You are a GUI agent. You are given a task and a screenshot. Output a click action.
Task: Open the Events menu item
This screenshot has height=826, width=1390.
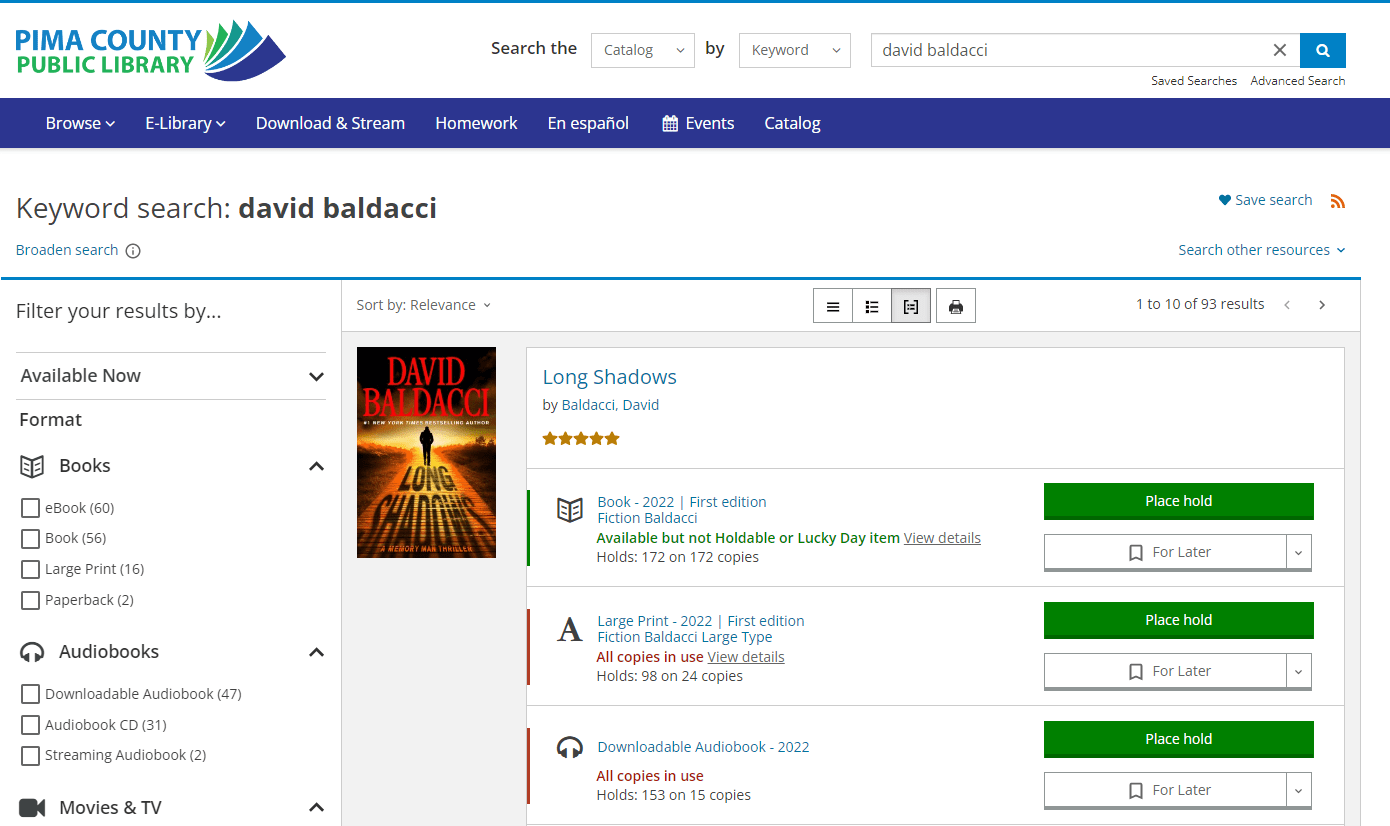coord(698,123)
